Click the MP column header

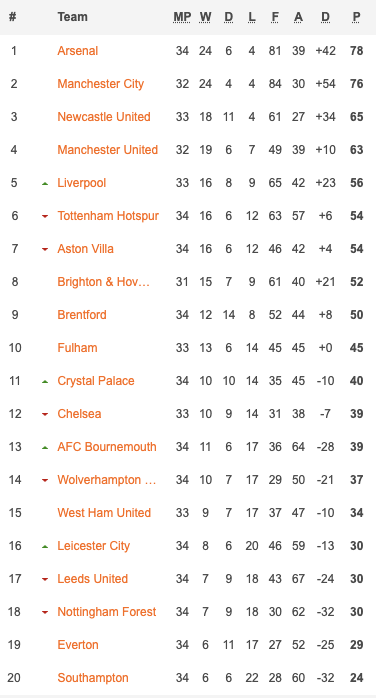point(182,17)
